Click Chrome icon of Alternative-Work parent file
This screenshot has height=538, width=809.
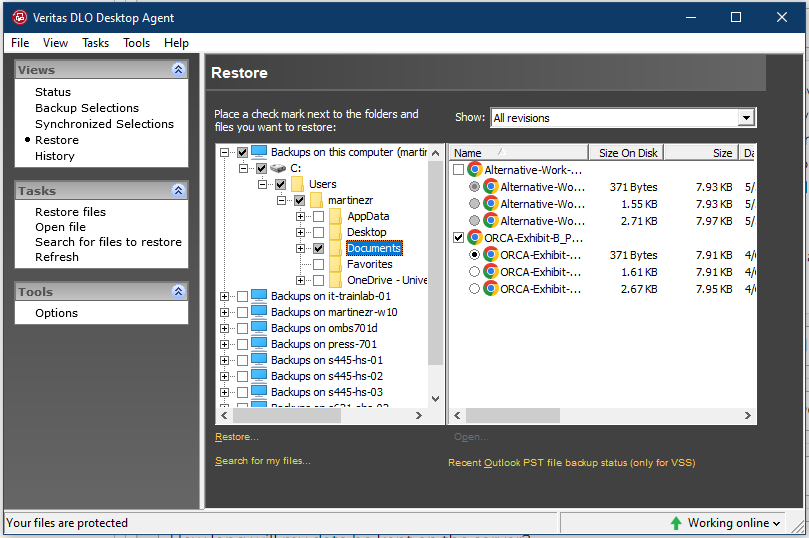(475, 170)
